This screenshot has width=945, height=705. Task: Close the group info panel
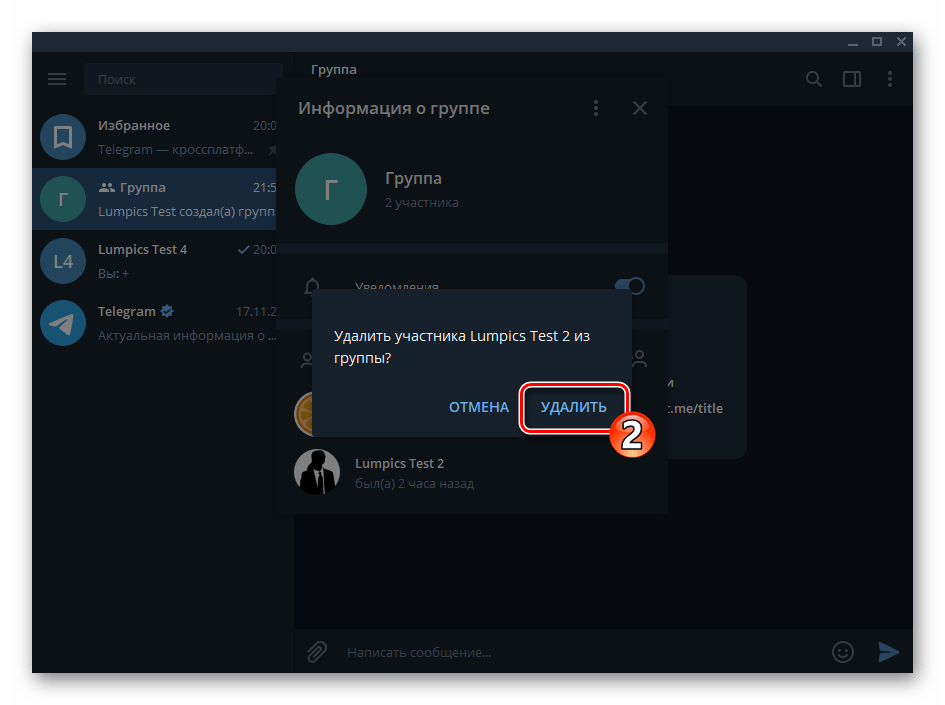[x=640, y=108]
